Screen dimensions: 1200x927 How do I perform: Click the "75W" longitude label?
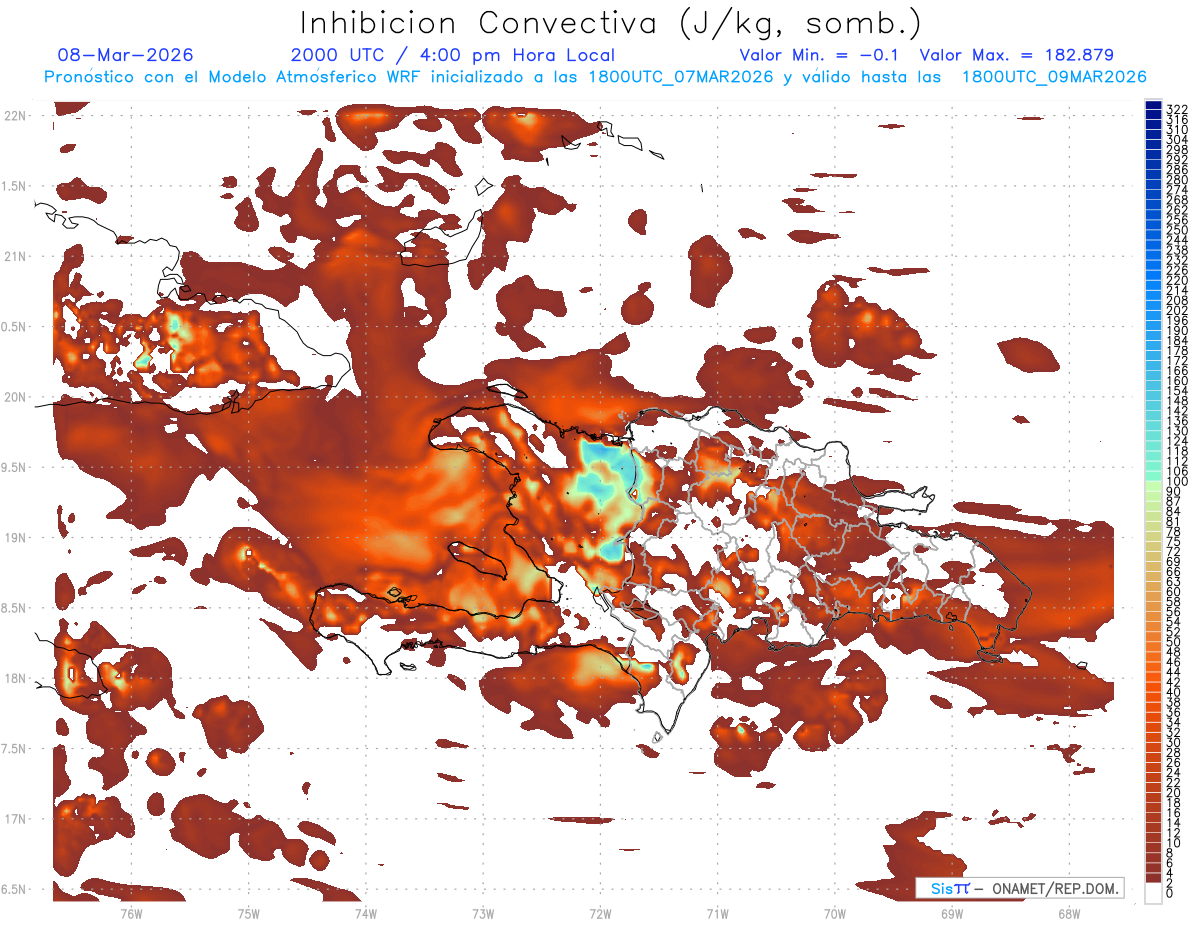(x=249, y=913)
